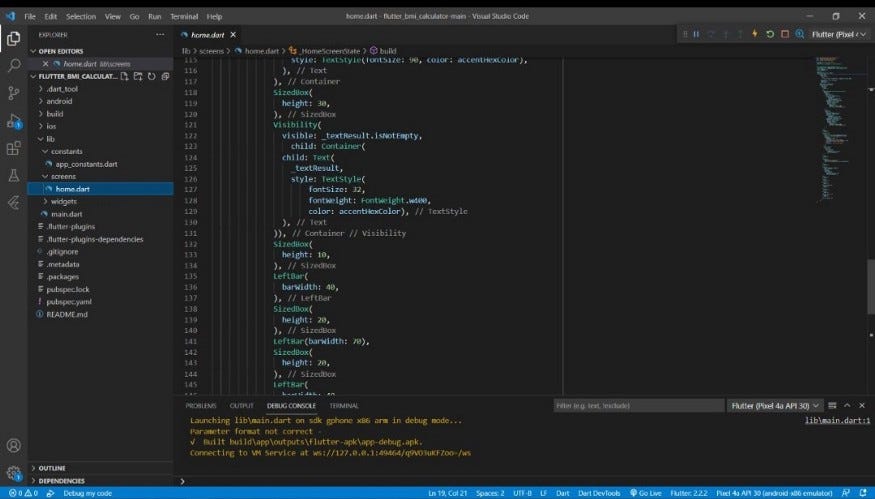This screenshot has height=499, width=875.
Task: Open the Manage gear icon
Action: coord(14,473)
